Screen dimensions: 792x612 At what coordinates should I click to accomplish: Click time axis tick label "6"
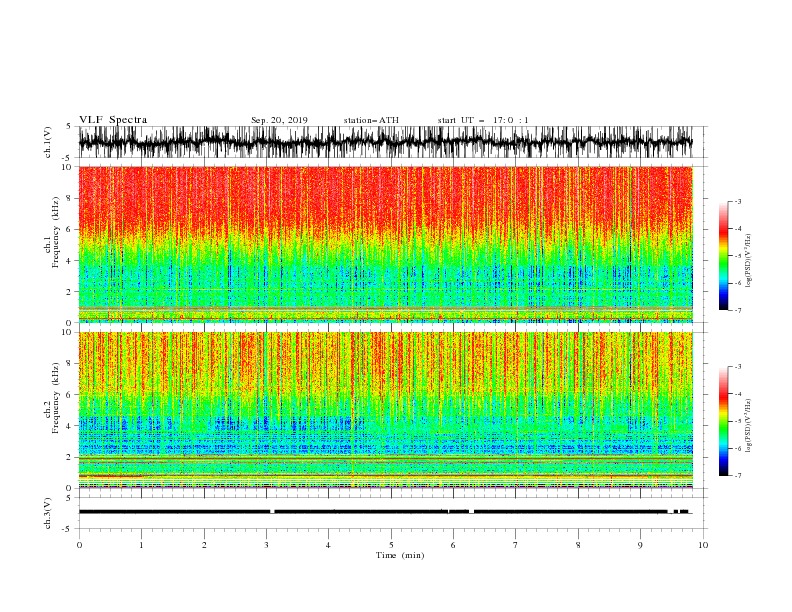coord(453,545)
